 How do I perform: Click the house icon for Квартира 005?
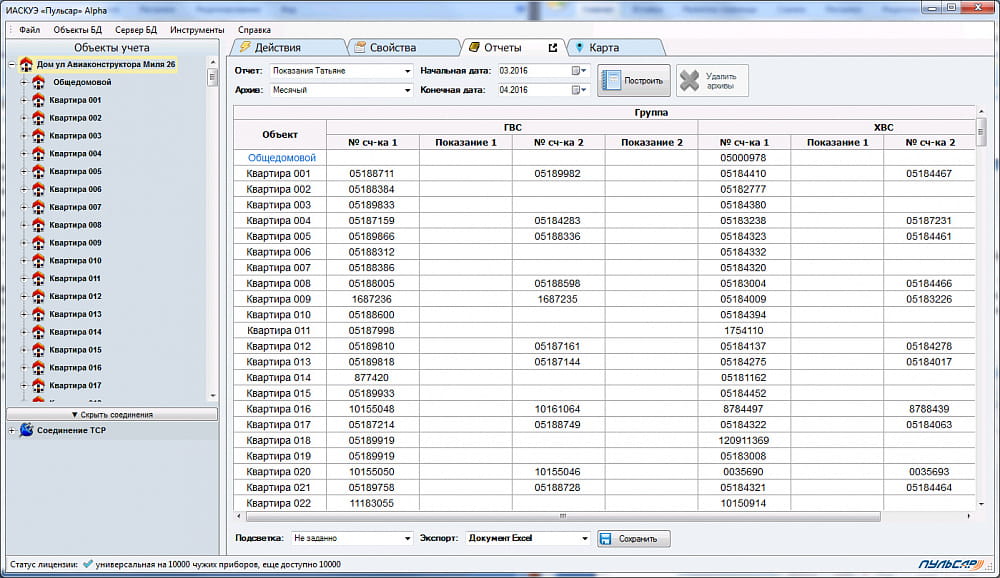39,172
